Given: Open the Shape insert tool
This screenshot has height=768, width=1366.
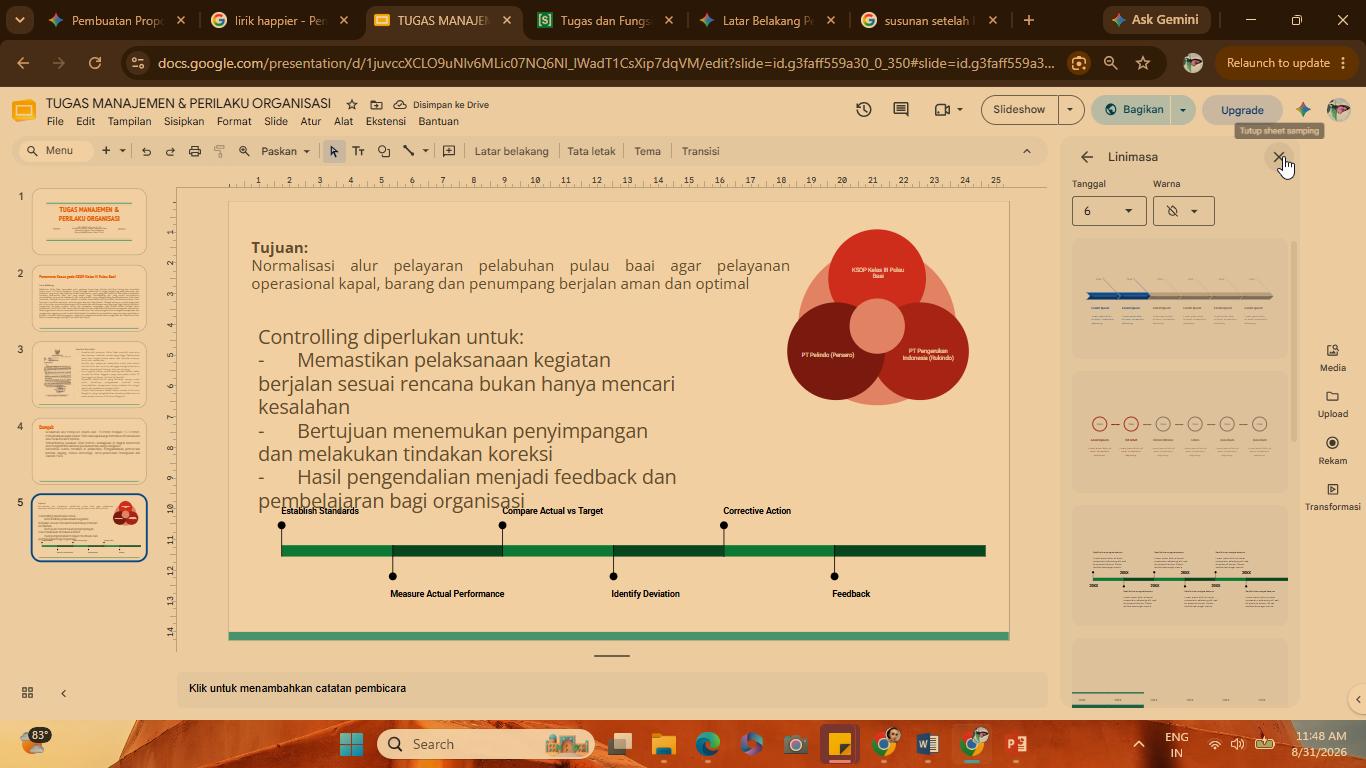Looking at the screenshot, I should pyautogui.click(x=384, y=151).
